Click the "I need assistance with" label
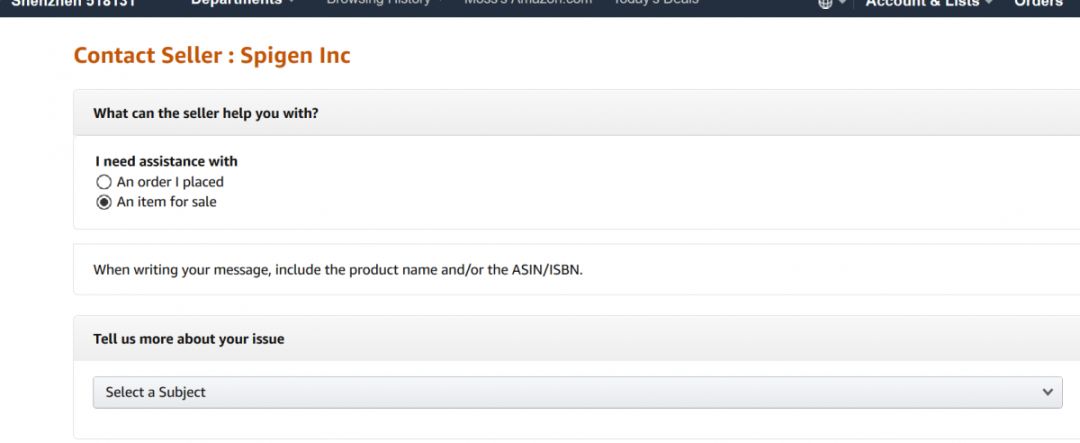 [167, 161]
